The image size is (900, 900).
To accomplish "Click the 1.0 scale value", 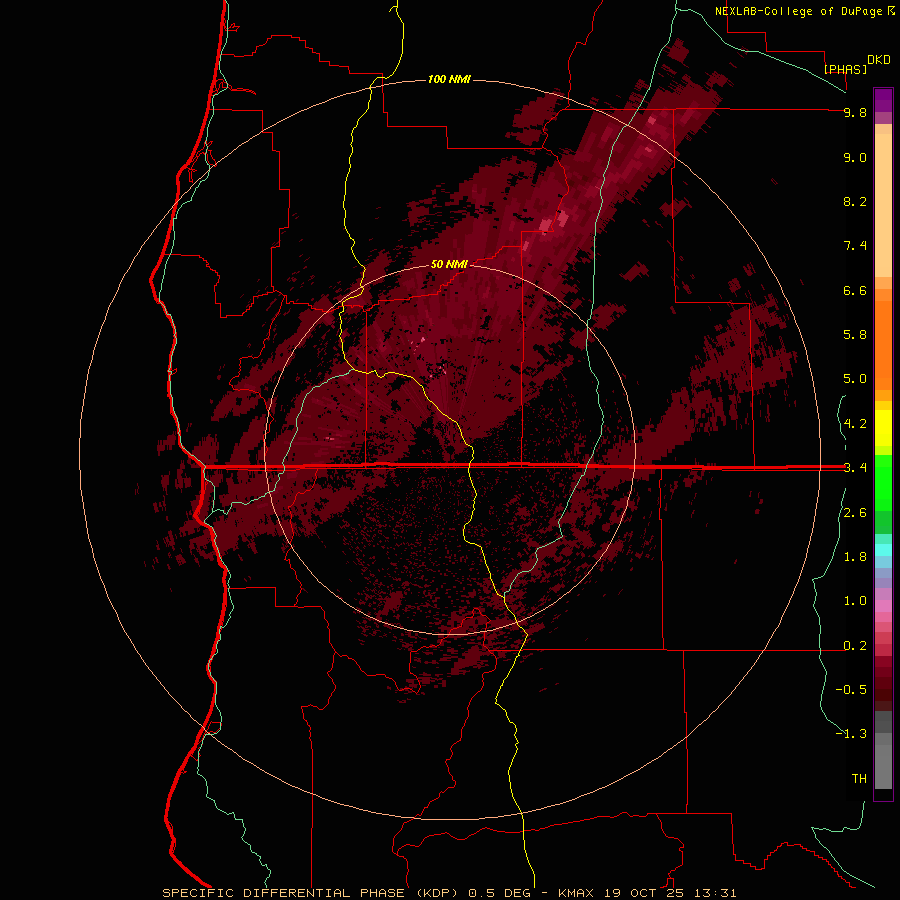I will click(855, 601).
